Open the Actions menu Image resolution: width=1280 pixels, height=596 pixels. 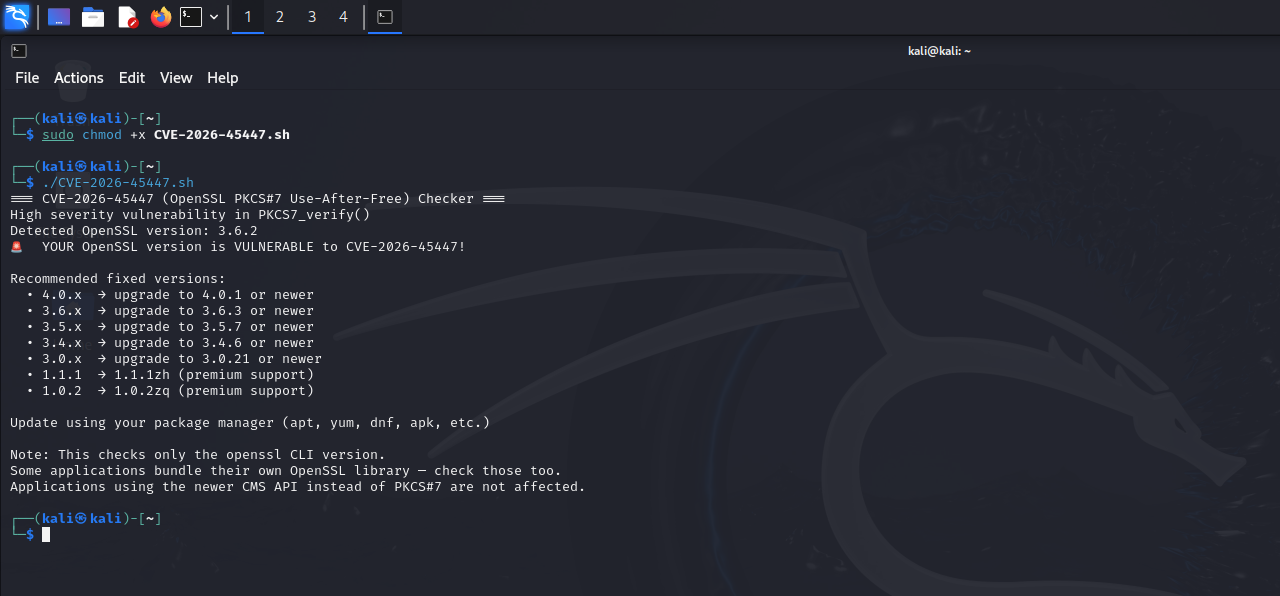pyautogui.click(x=79, y=78)
